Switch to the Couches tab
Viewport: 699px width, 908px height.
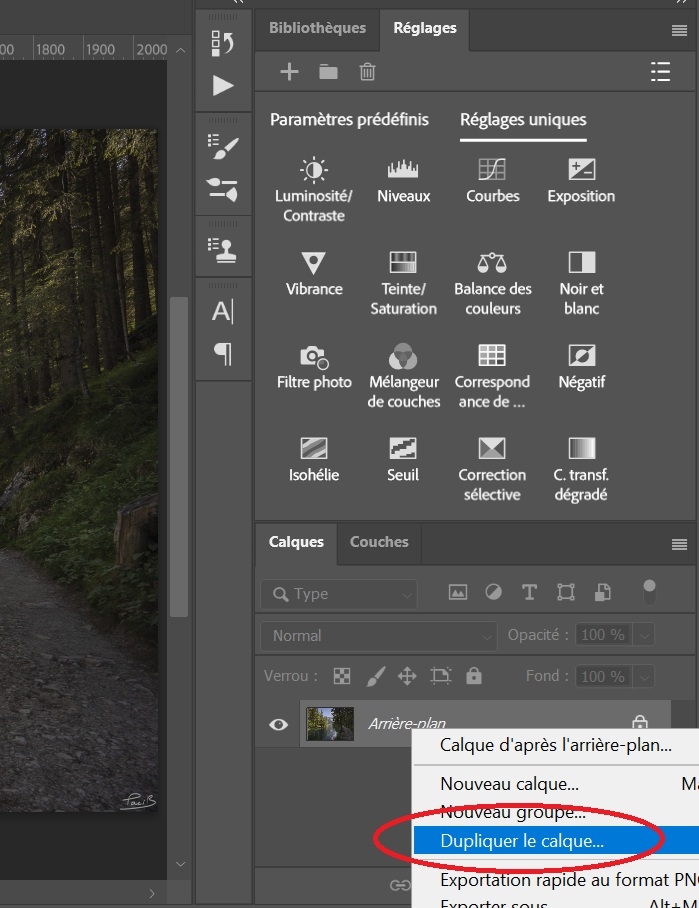coord(379,542)
